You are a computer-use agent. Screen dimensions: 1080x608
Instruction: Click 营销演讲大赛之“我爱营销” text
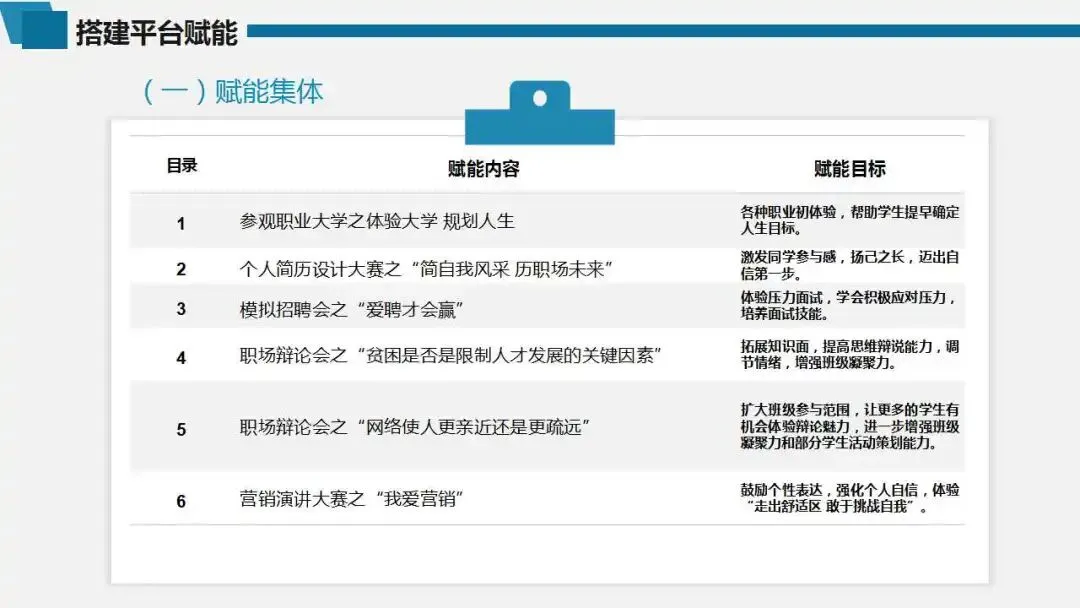pyautogui.click(x=351, y=499)
